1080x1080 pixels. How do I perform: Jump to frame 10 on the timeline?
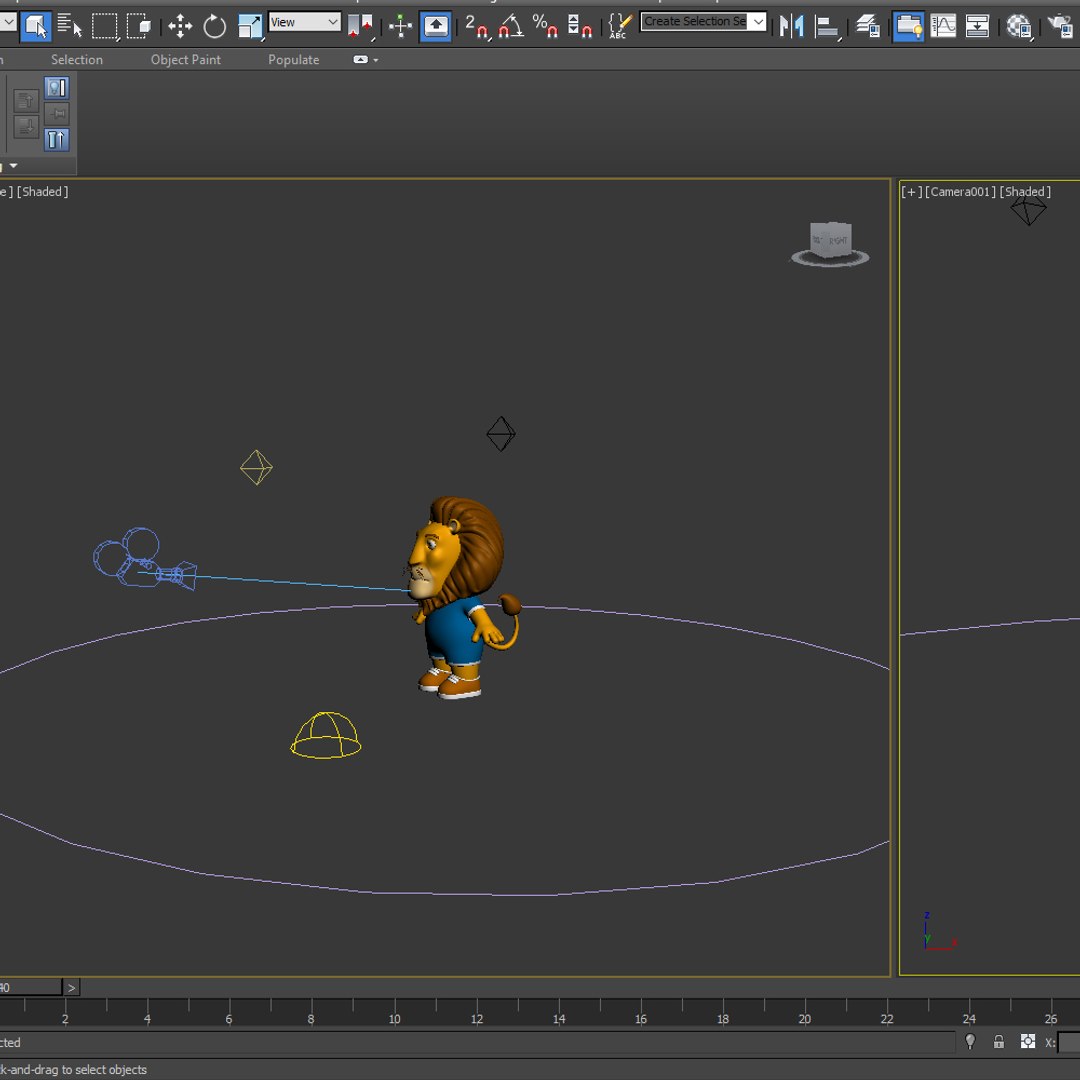click(394, 1019)
